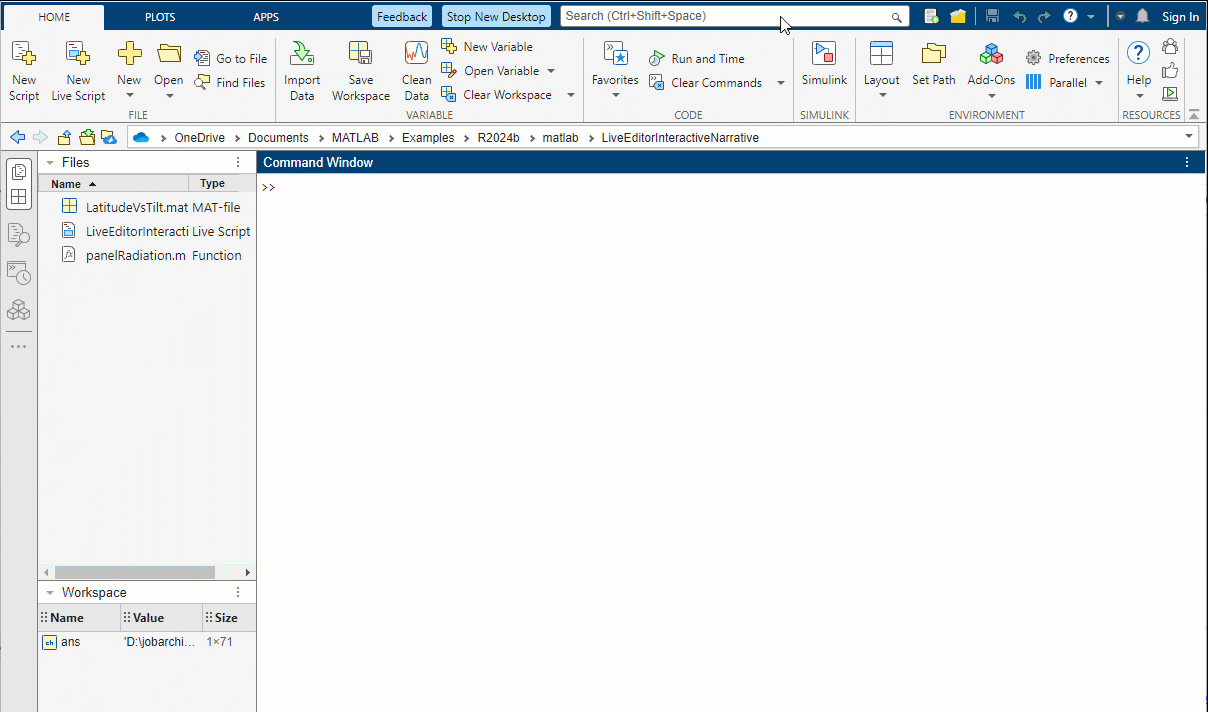Launch Simulink from the toolstrip
The height and width of the screenshot is (712, 1208).
tap(824, 70)
